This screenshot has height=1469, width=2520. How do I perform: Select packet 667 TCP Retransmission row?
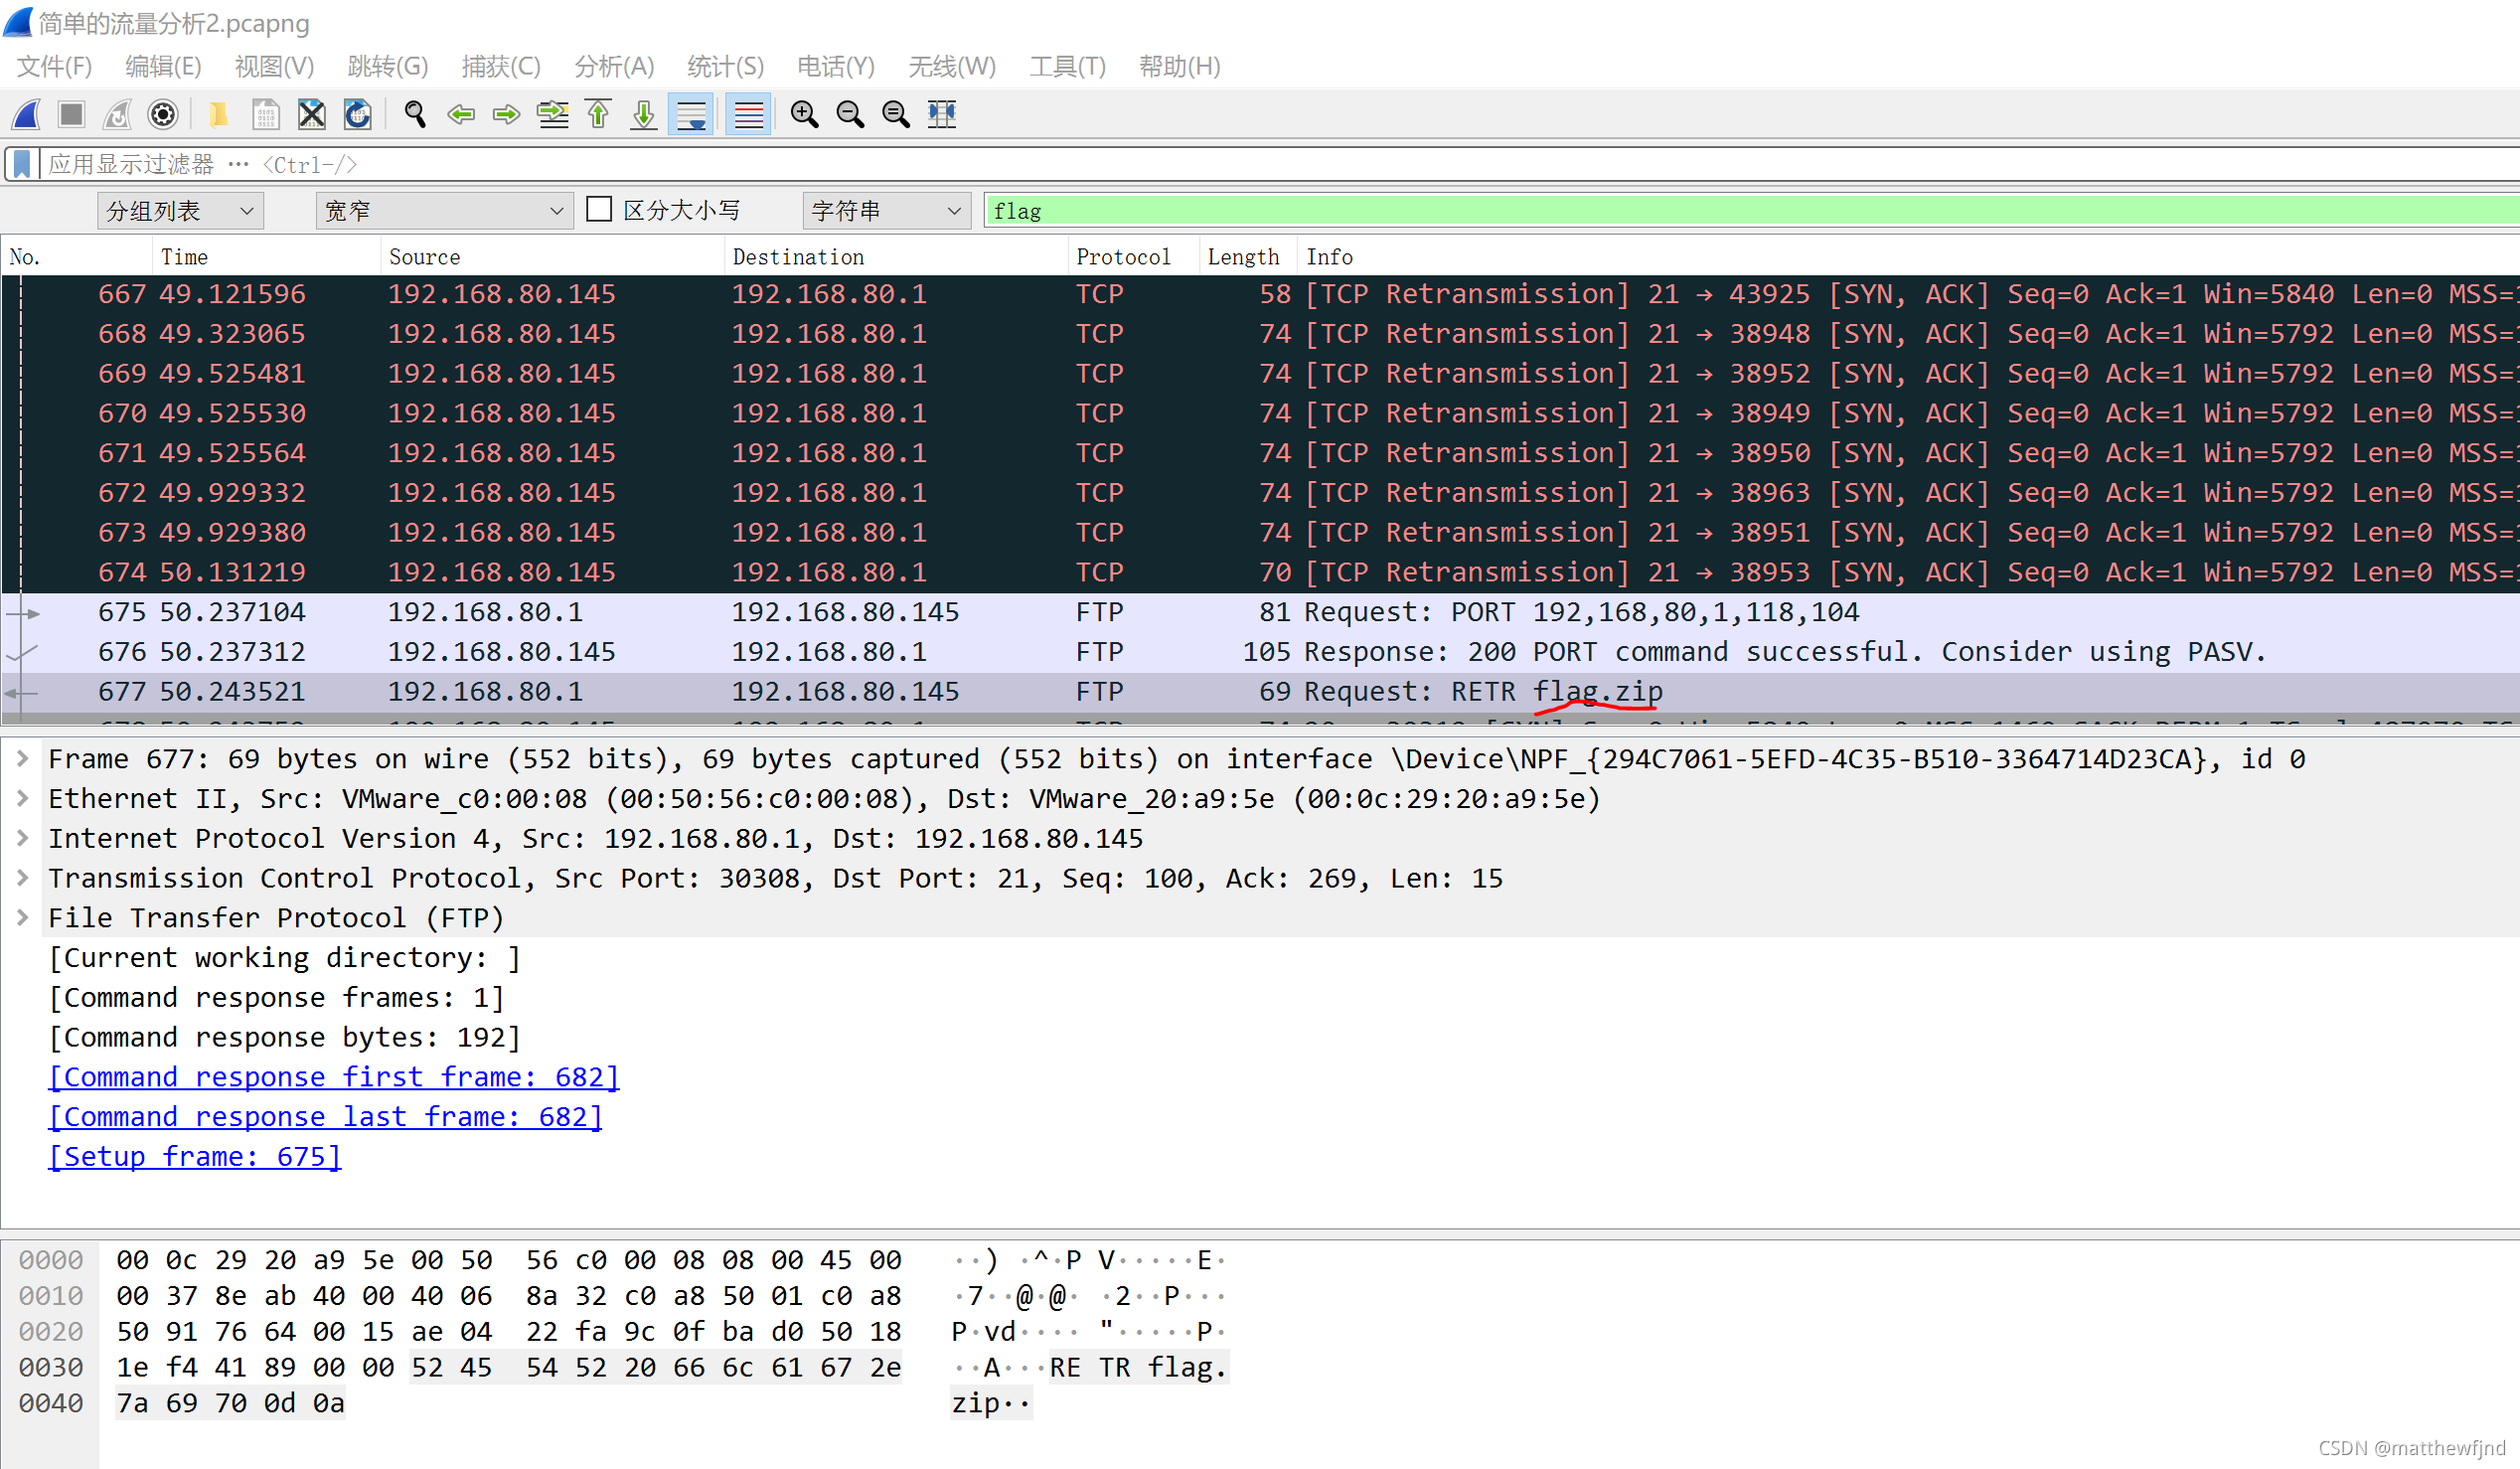(1260, 294)
